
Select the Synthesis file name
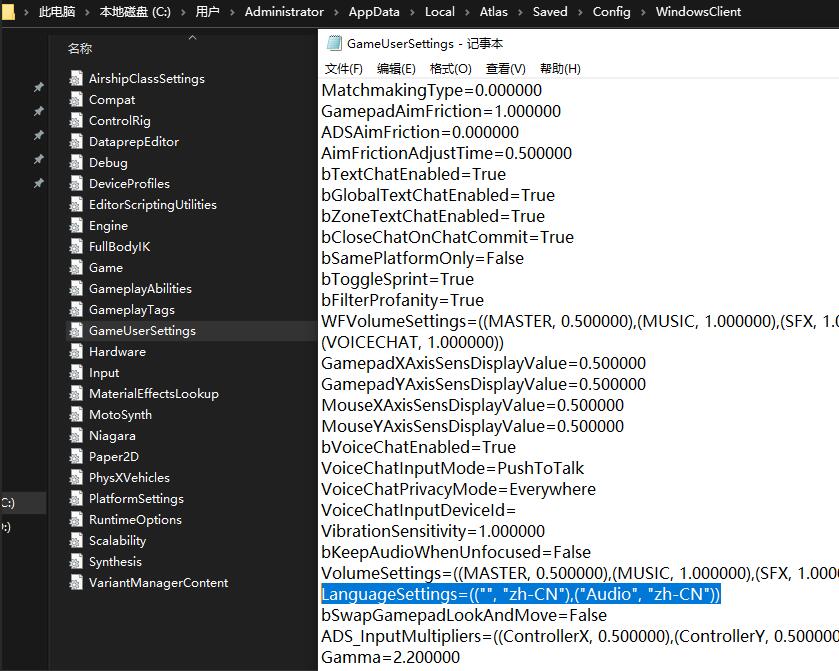tap(115, 561)
